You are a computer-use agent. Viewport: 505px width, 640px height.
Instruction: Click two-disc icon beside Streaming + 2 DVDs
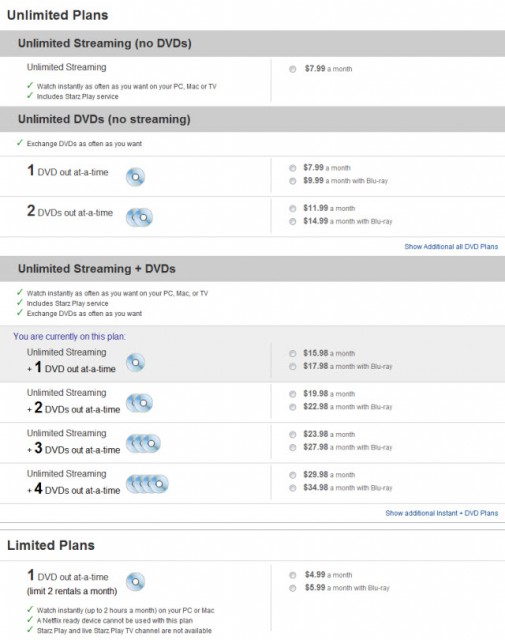coord(139,403)
